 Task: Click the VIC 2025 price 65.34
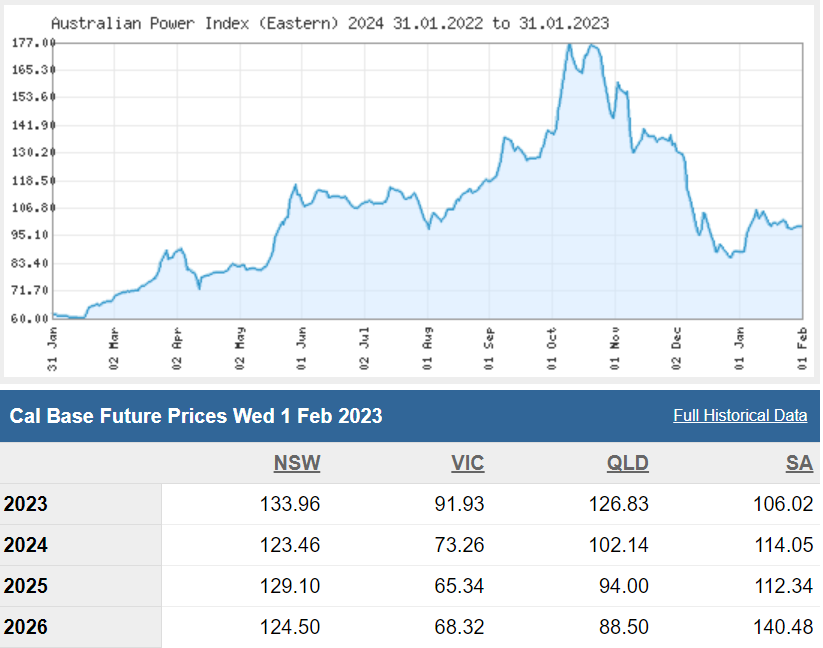pyautogui.click(x=458, y=586)
